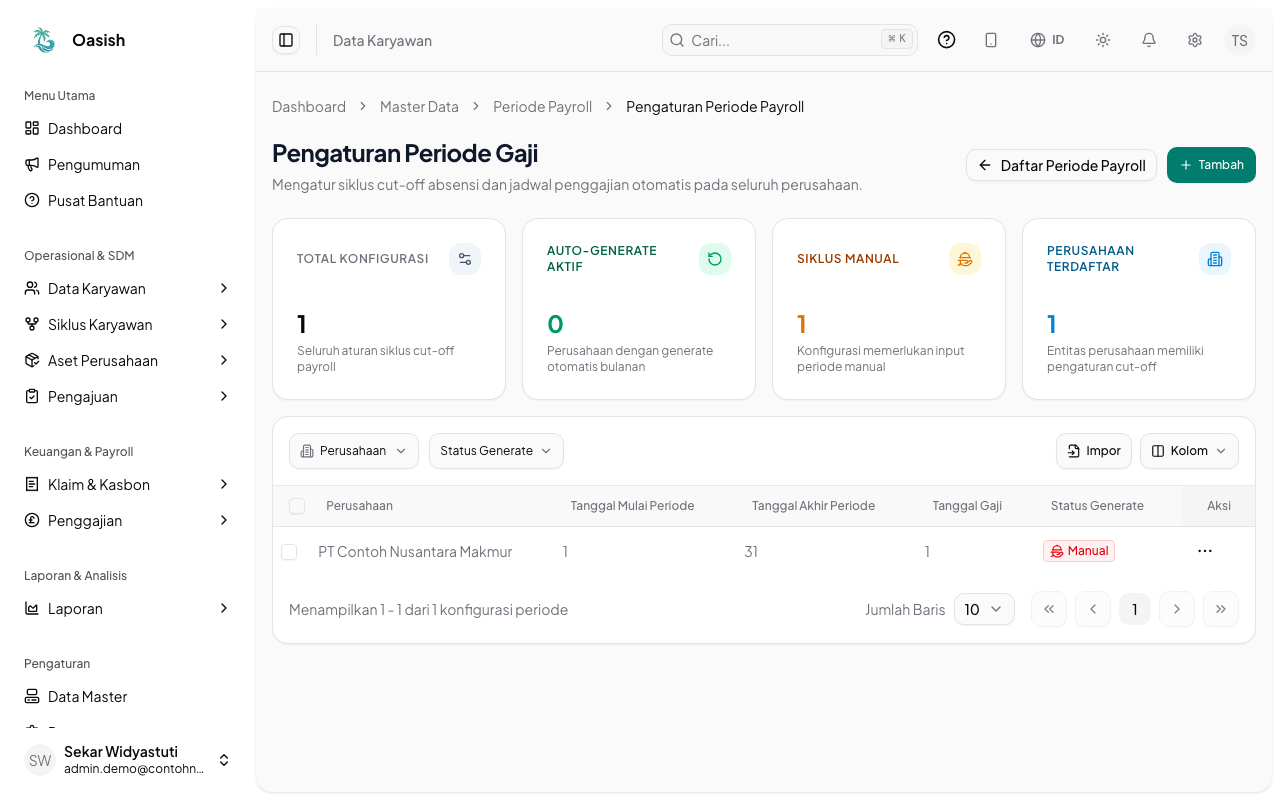
Task: Switch language with the ID globe button
Action: pos(1047,40)
